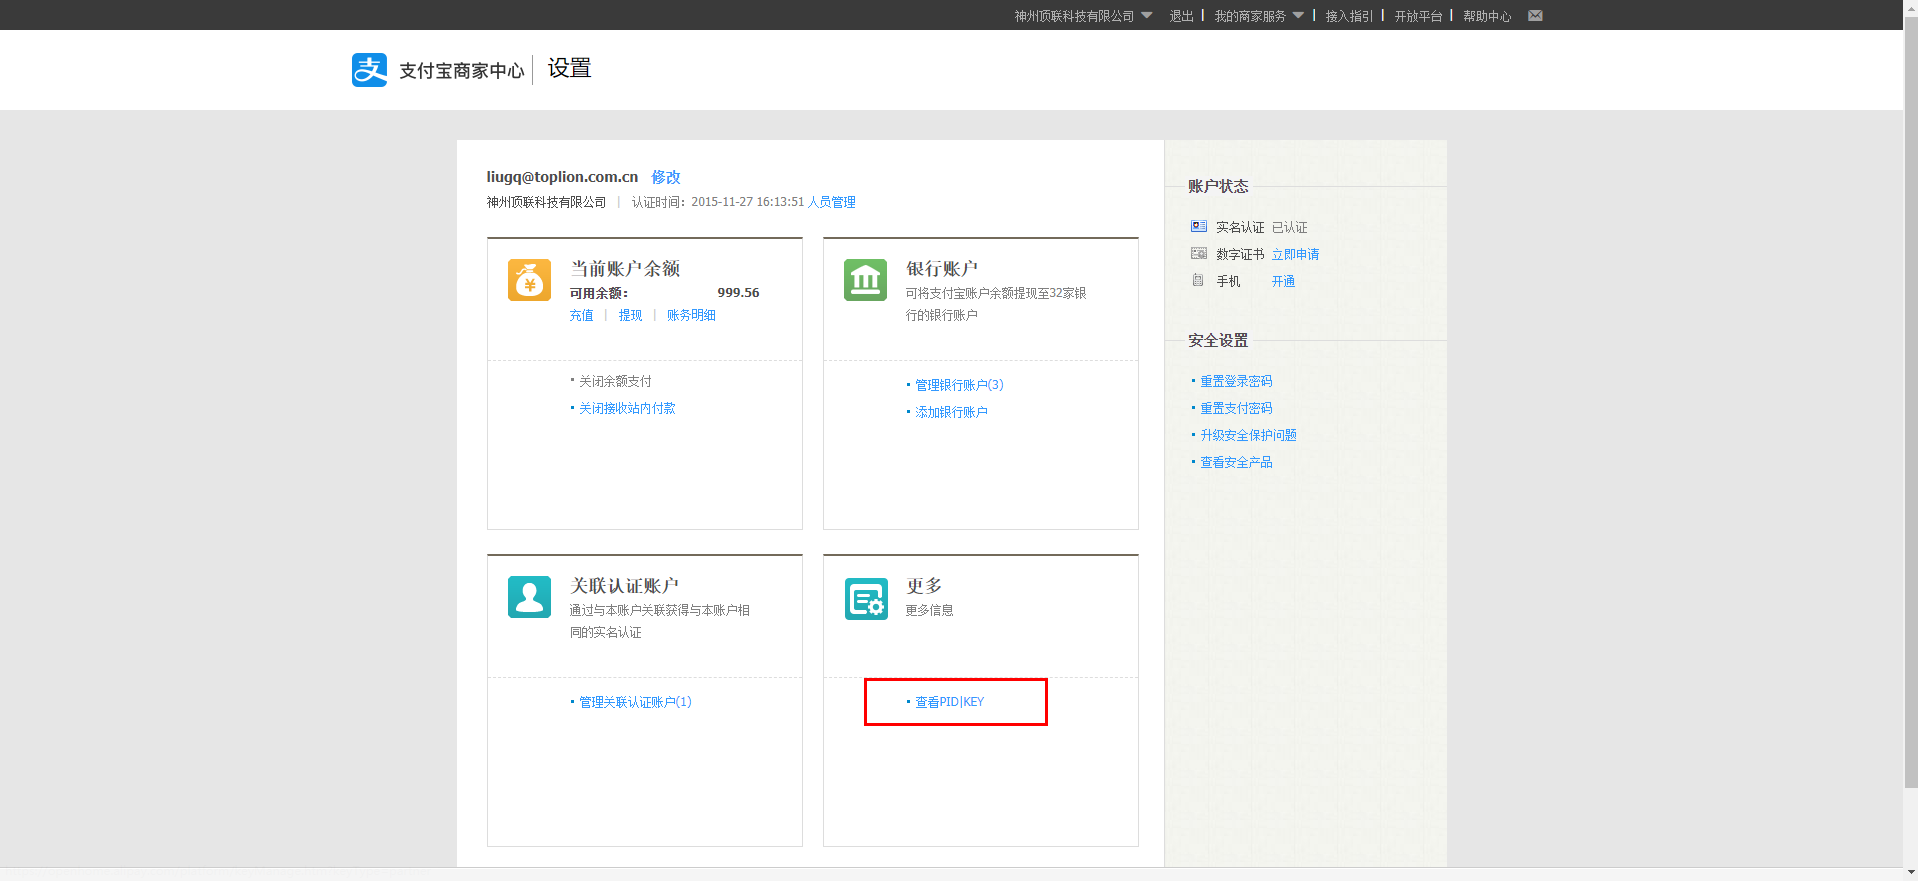
Task: Click 重置登录密码 link
Action: point(1236,381)
